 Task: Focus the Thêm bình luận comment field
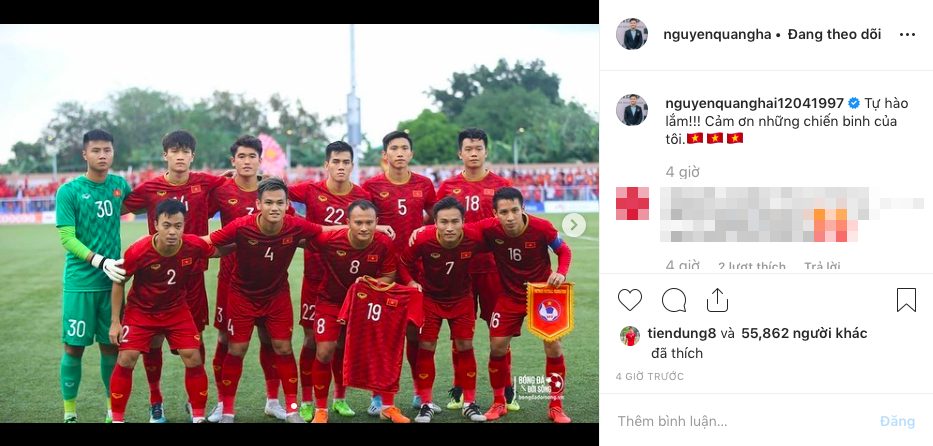click(738, 422)
